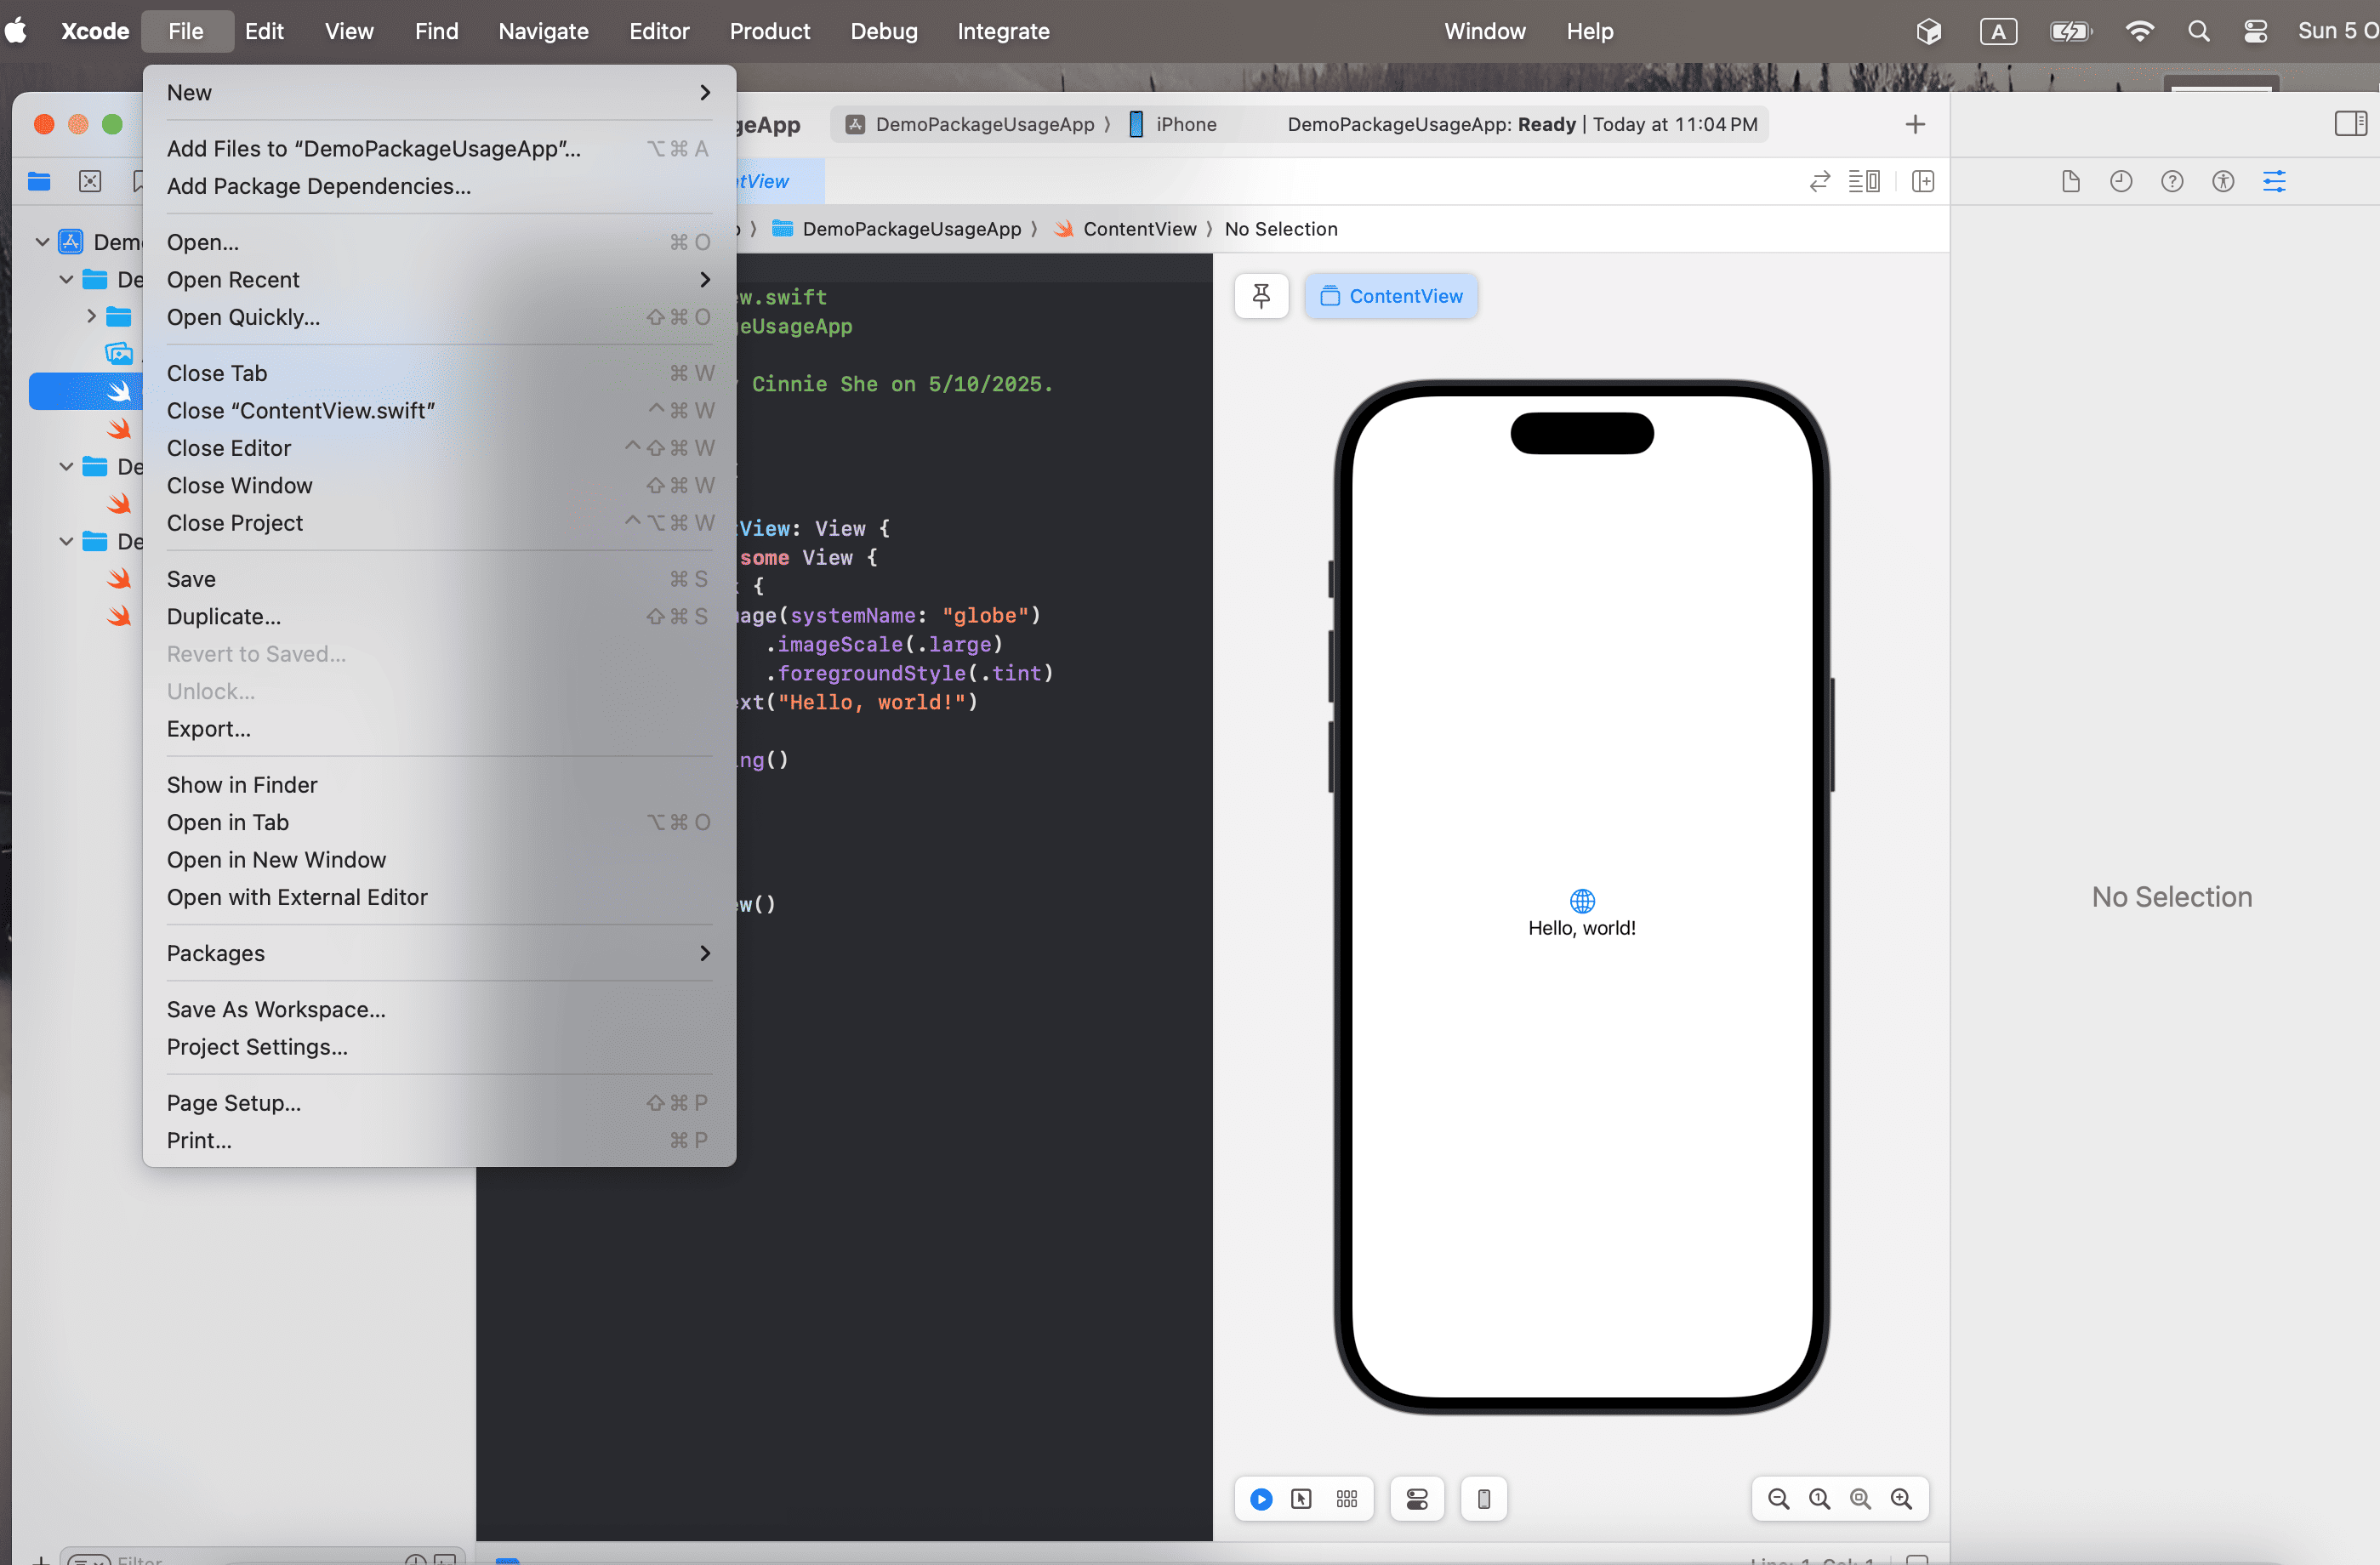Expand the Open Recent submenu

(234, 280)
